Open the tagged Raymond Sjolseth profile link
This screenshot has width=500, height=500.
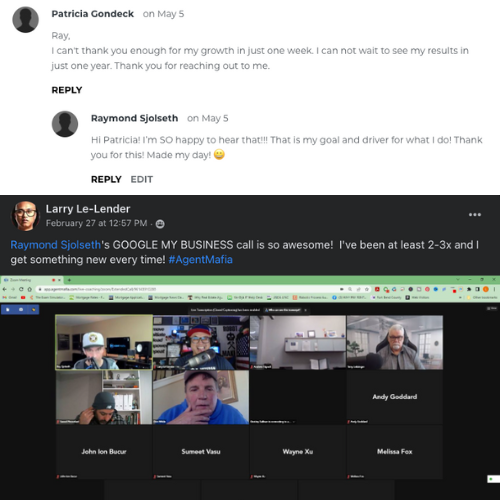click(x=55, y=245)
